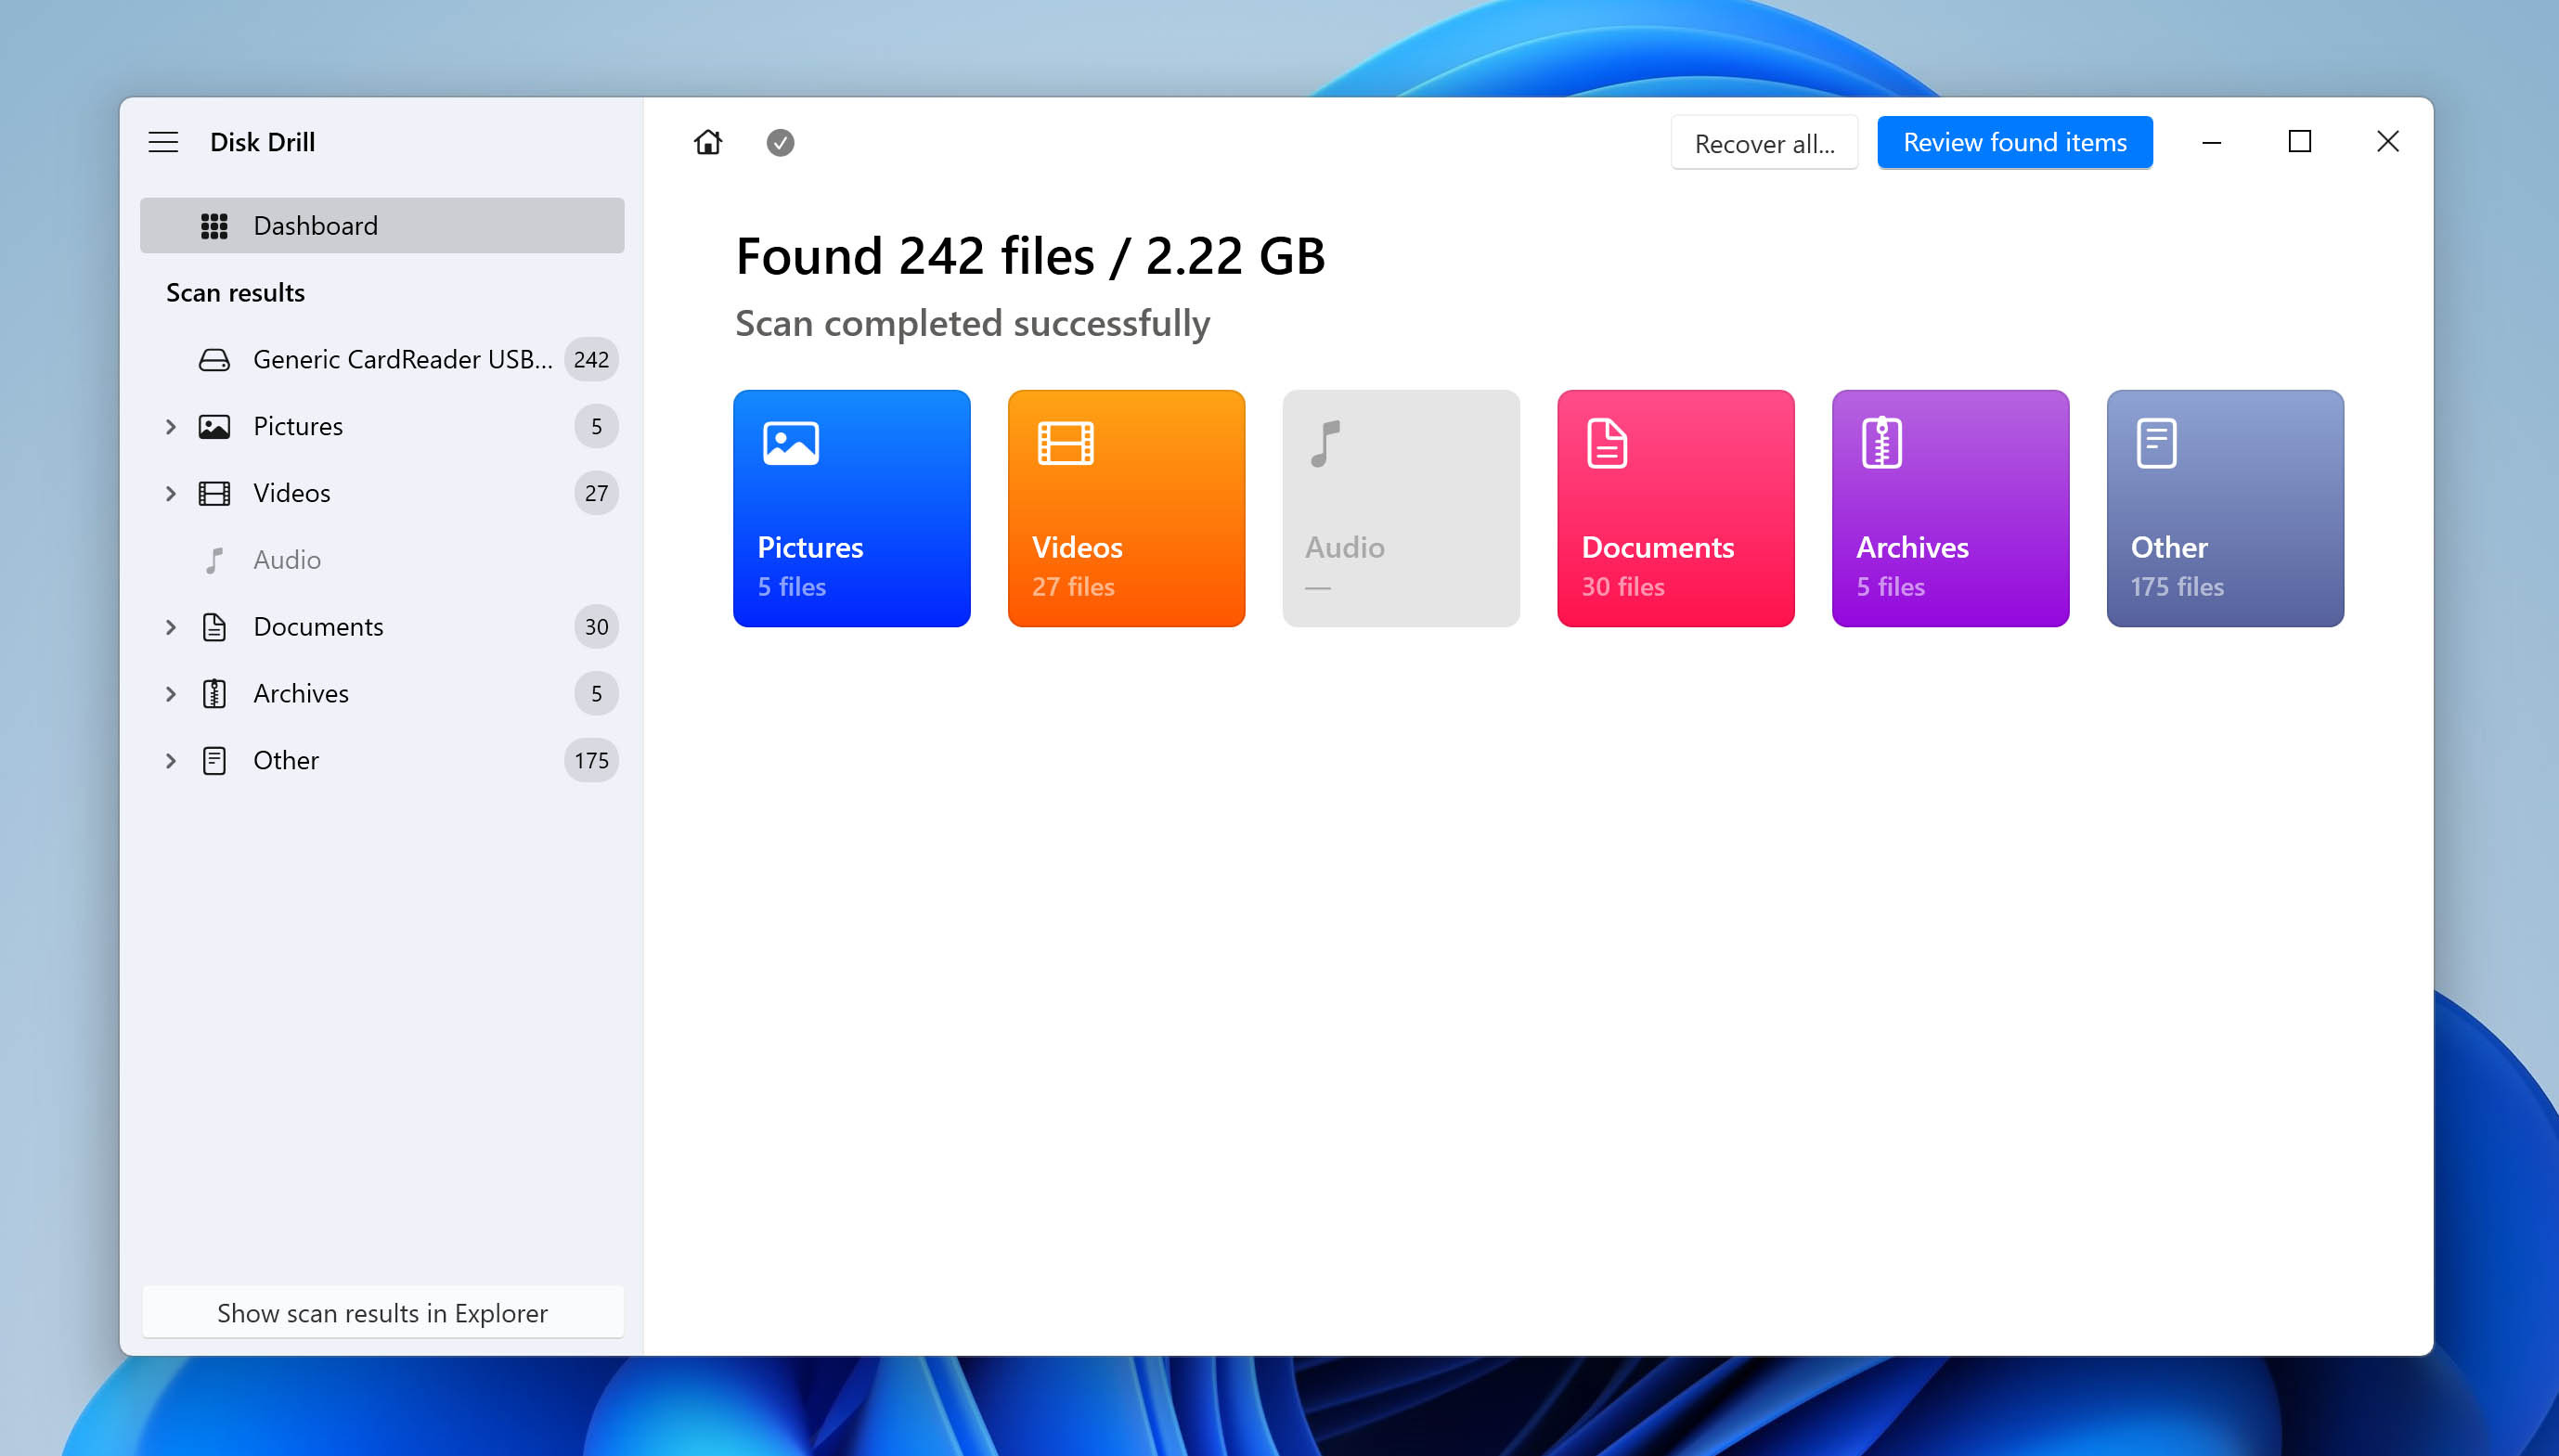
Task: Click the file icon in sidebar Other row
Action: tap(214, 761)
